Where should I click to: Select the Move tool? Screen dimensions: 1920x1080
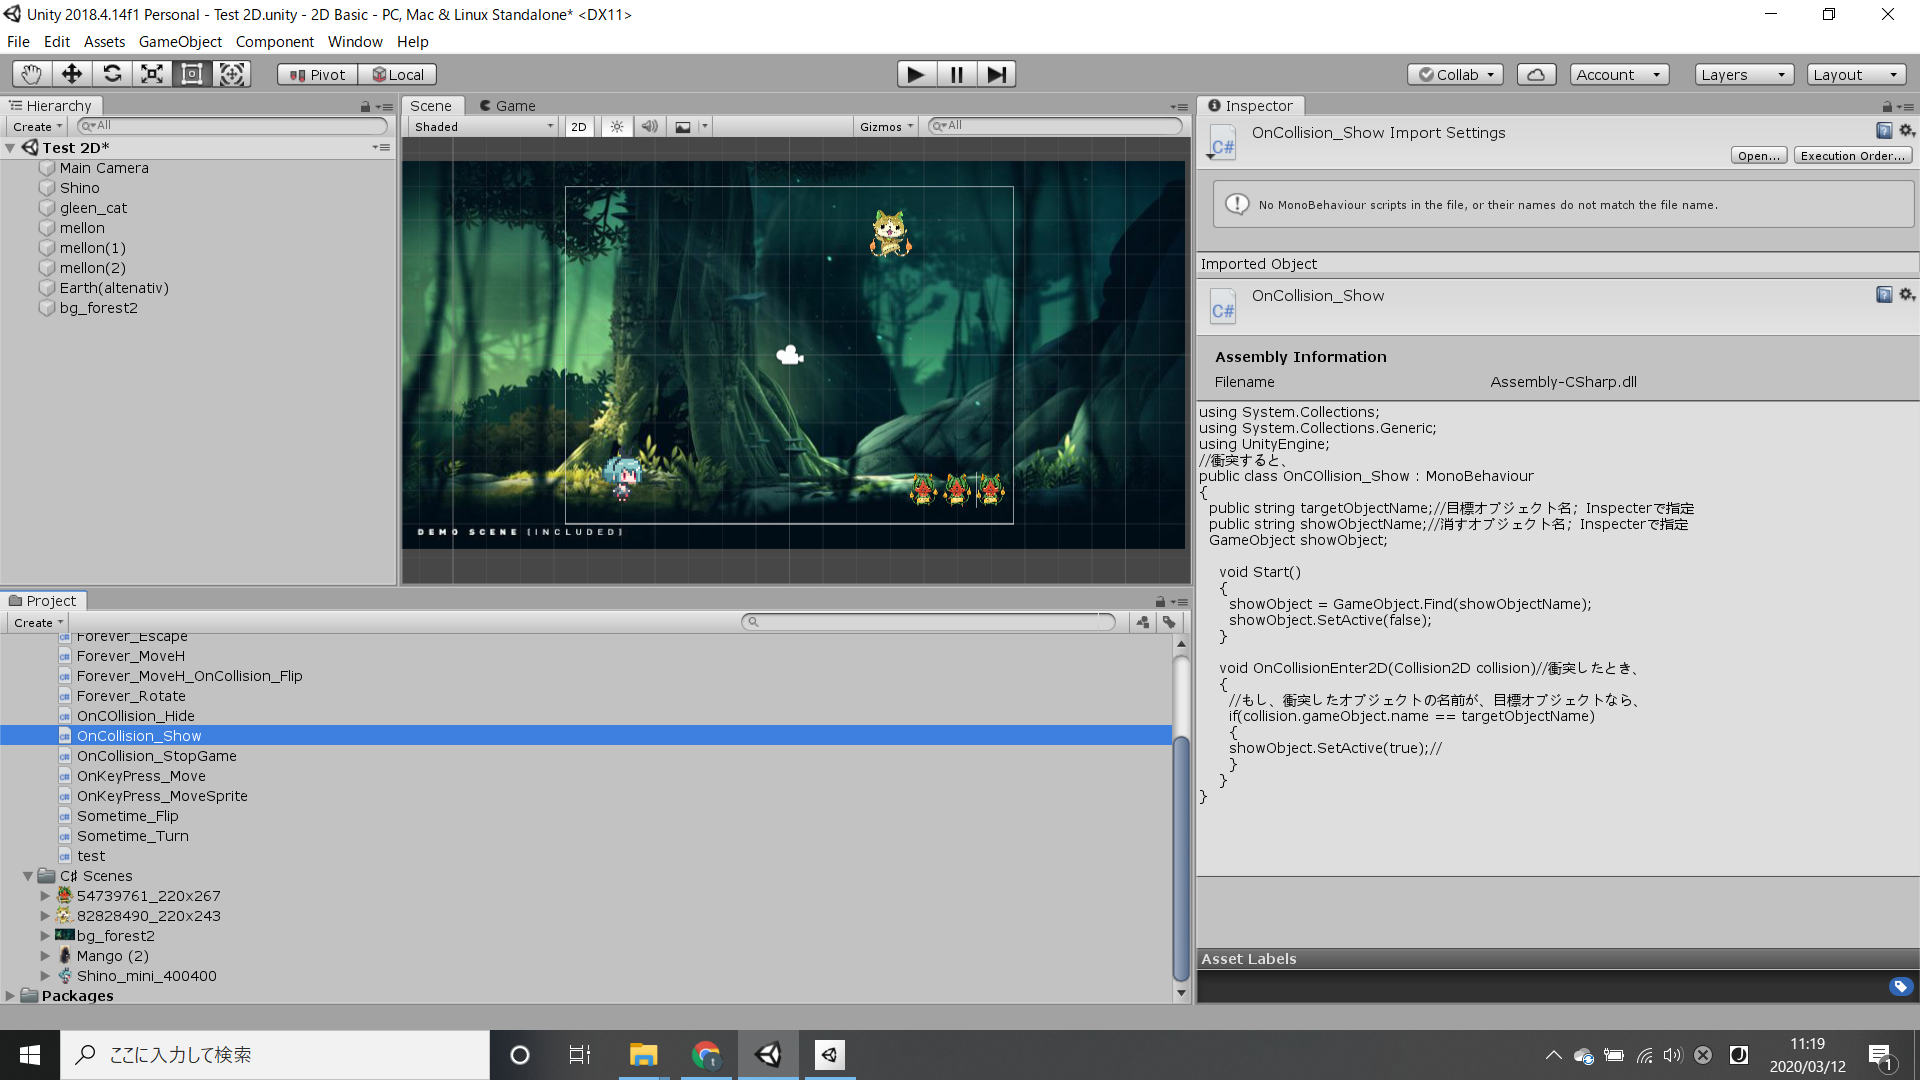pos(71,74)
